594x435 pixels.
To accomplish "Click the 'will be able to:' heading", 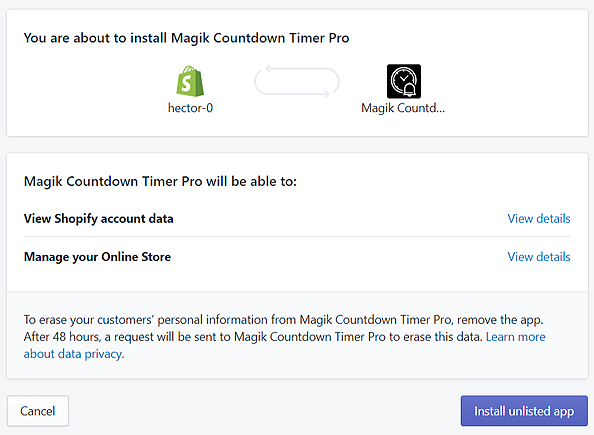I will 160,182.
